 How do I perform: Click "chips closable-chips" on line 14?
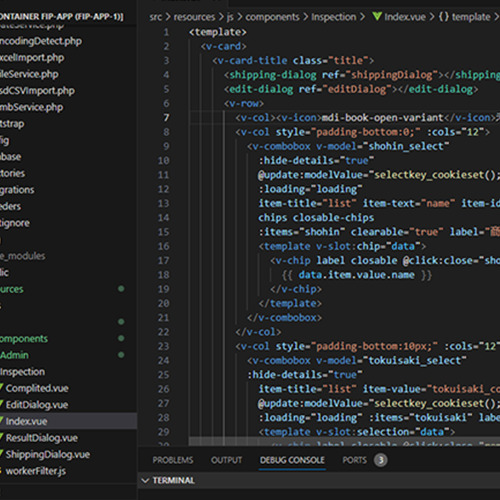point(316,218)
